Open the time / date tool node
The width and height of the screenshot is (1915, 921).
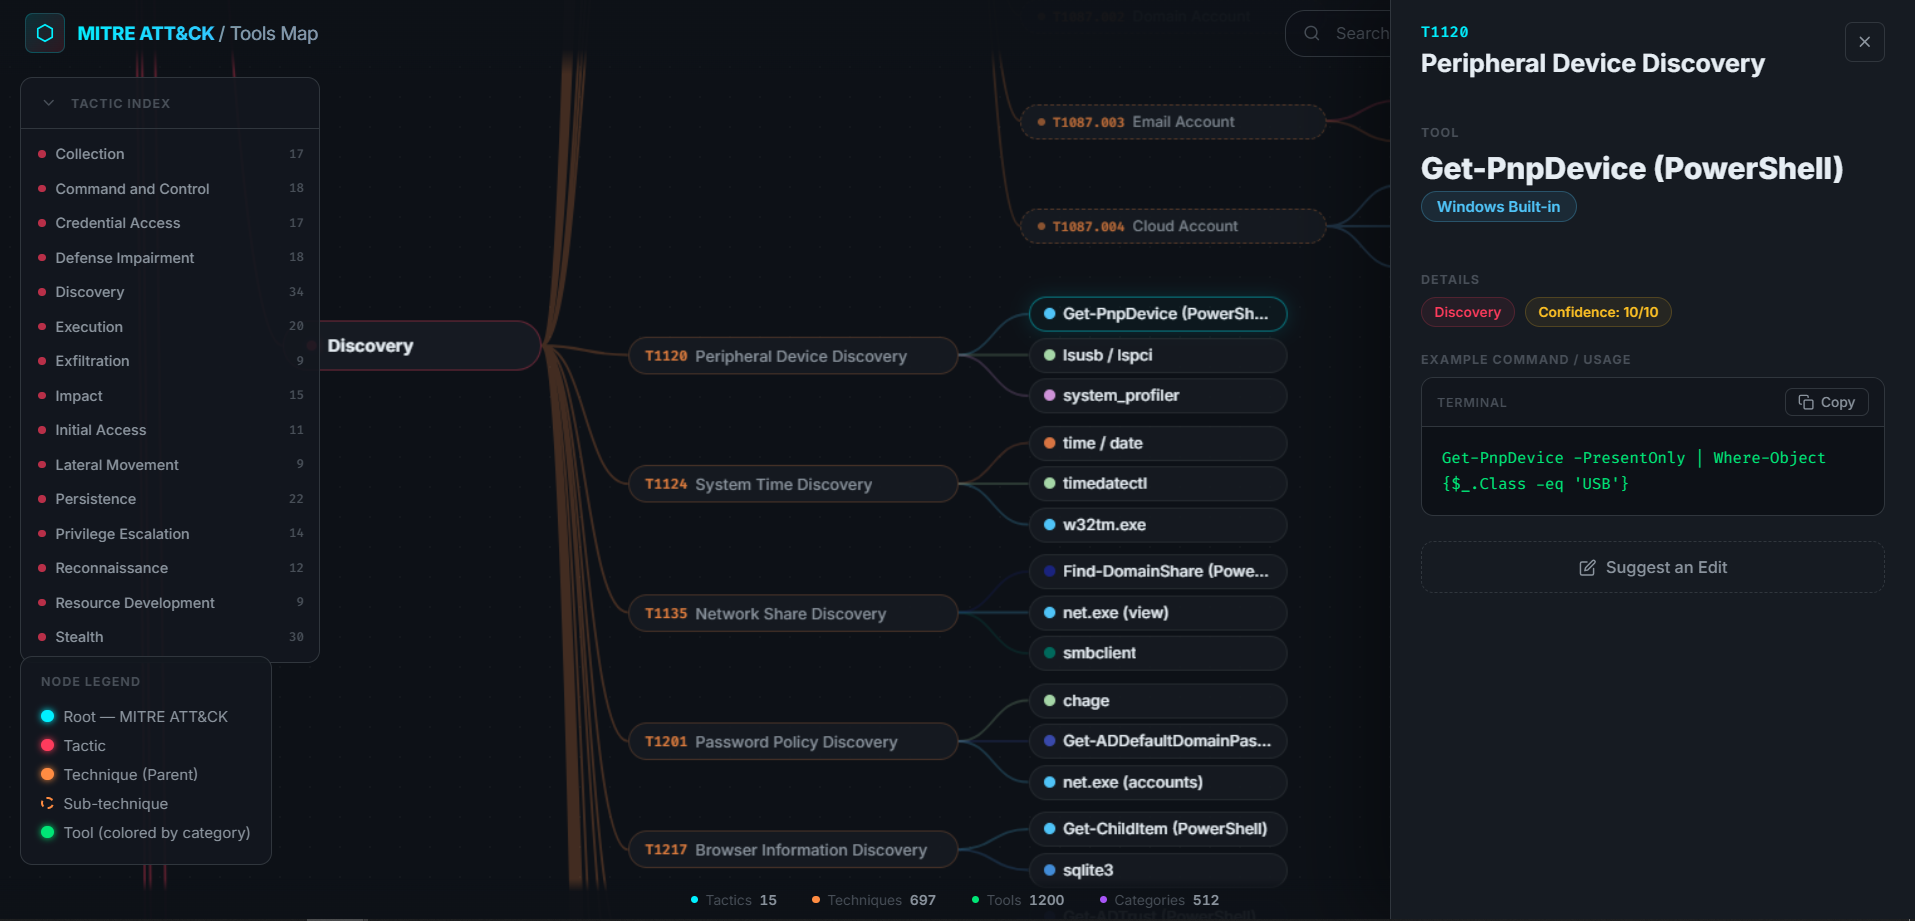(x=1158, y=443)
